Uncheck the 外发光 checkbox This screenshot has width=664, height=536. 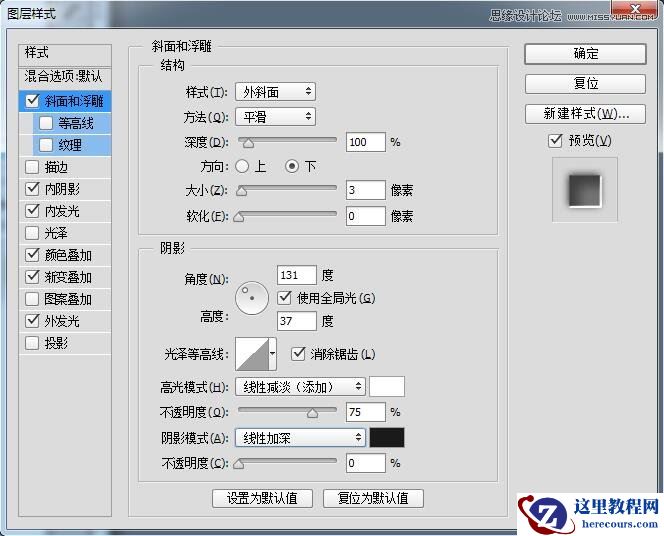coord(32,321)
